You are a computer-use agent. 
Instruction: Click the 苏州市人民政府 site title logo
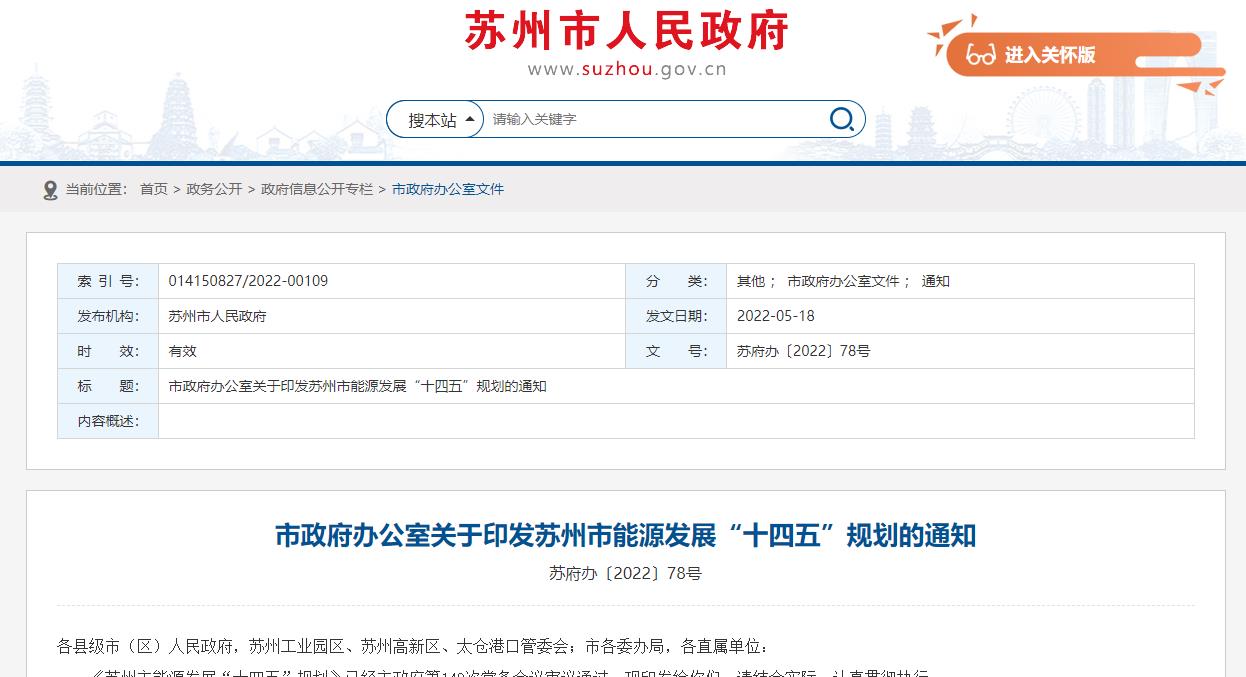(x=627, y=30)
